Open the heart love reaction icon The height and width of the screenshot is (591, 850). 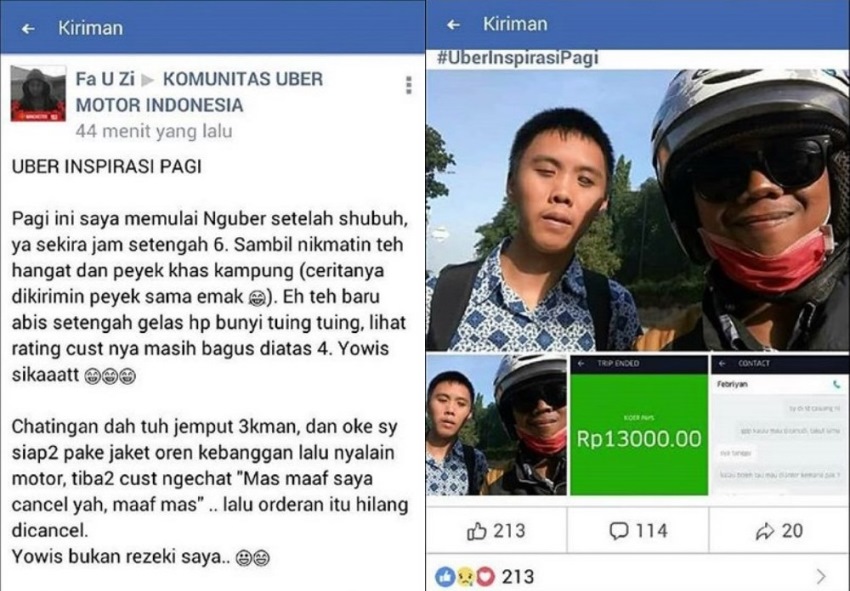pos(485,576)
